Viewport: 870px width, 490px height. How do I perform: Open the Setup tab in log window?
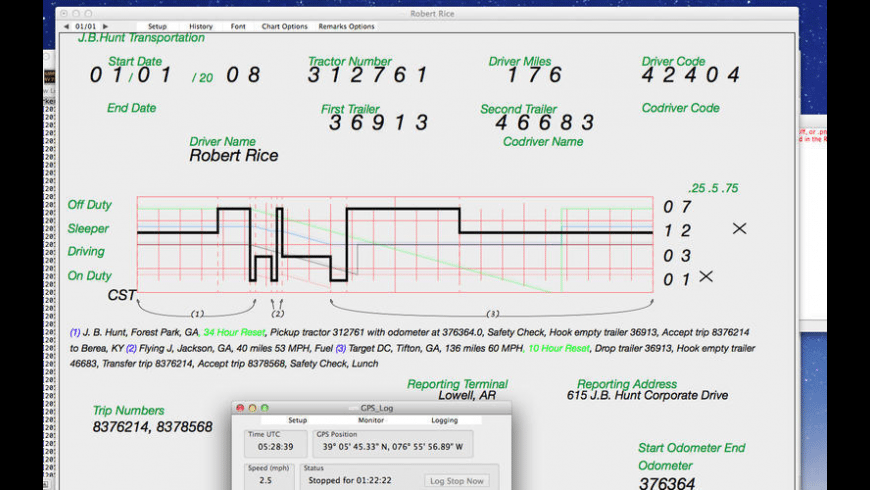pos(157,26)
